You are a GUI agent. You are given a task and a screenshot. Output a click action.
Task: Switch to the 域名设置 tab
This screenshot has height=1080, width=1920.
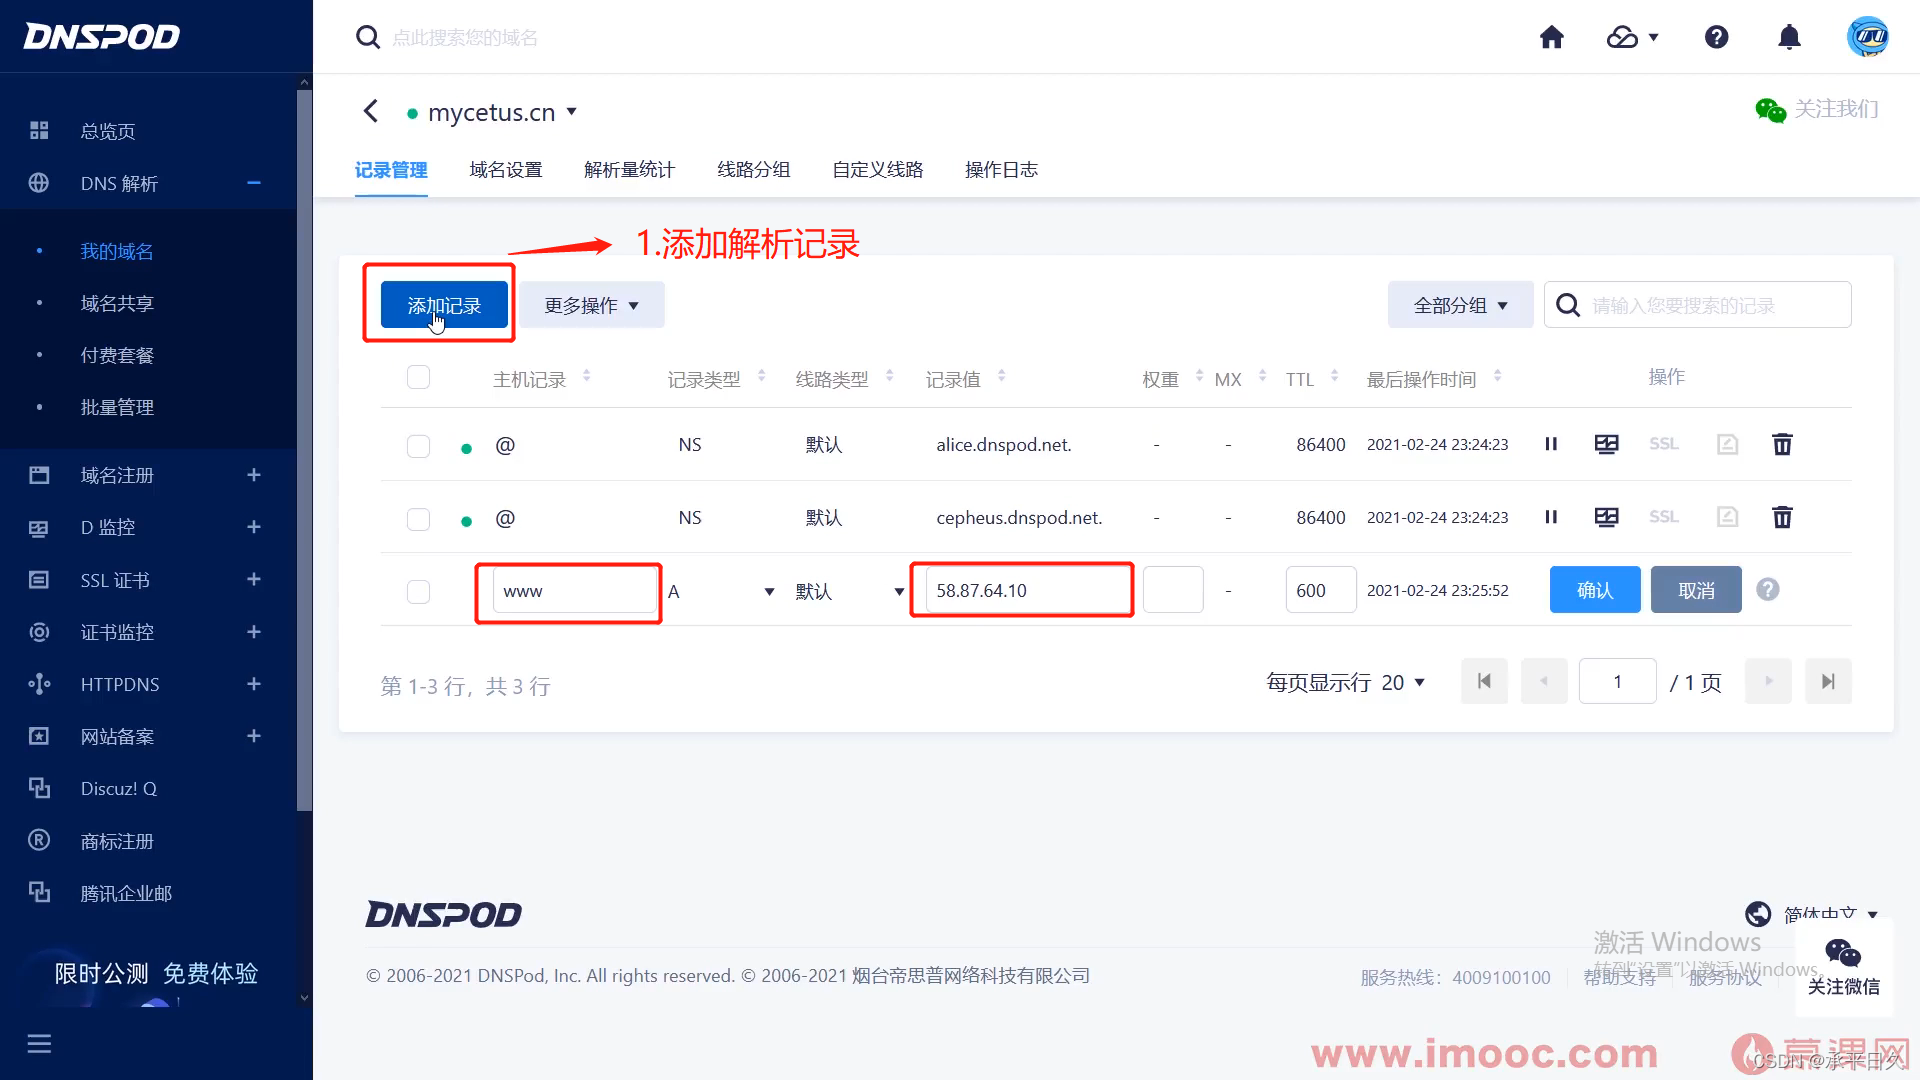(506, 170)
